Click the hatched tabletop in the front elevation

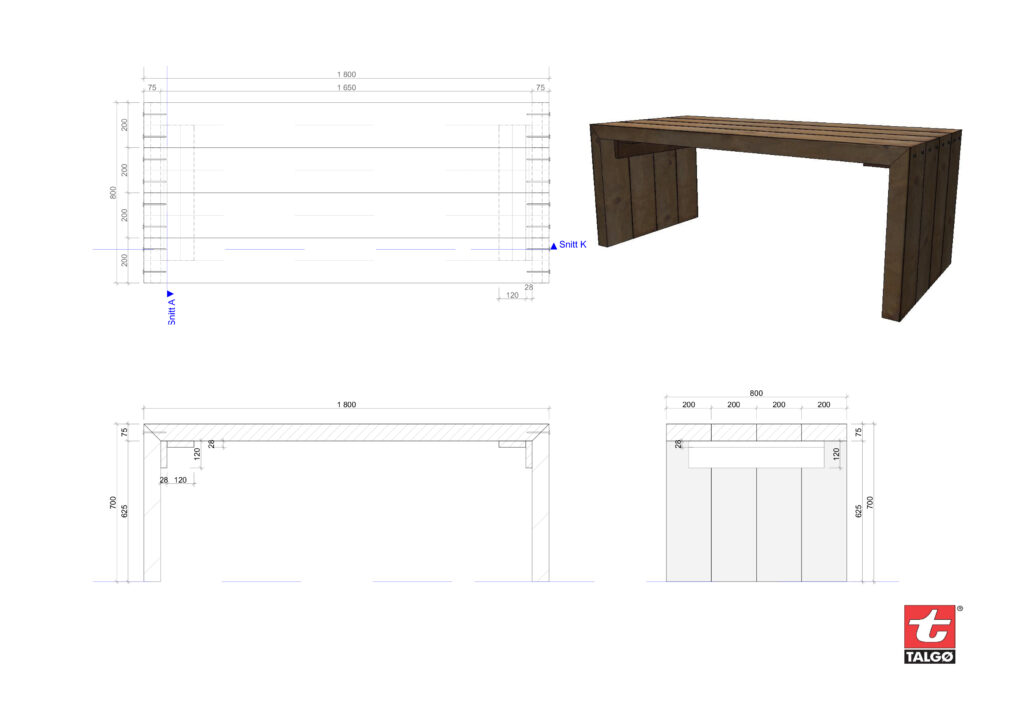click(x=346, y=431)
